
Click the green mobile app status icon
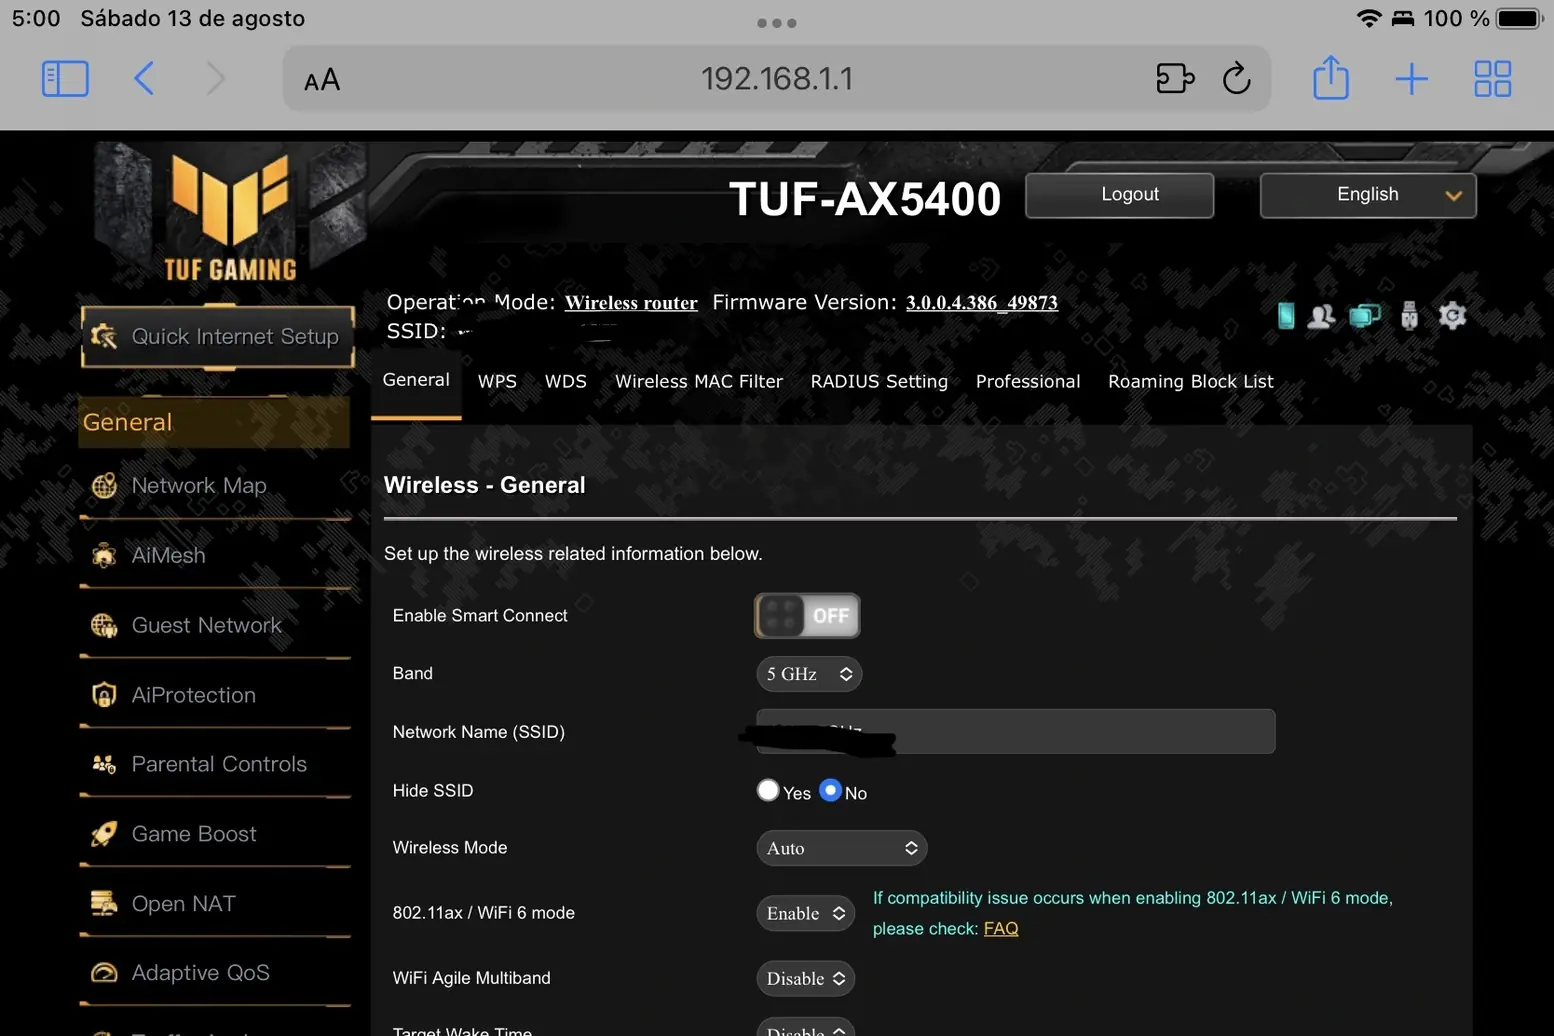pyautogui.click(x=1286, y=316)
